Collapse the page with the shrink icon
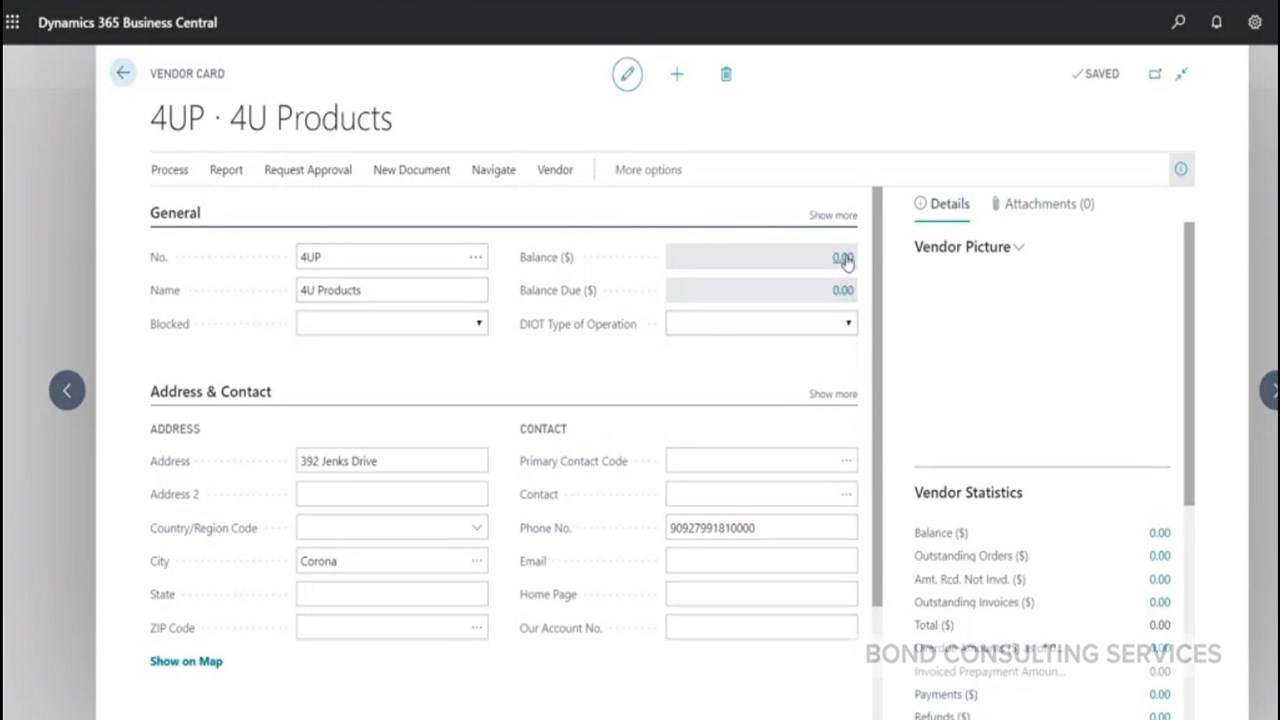 coord(1181,74)
